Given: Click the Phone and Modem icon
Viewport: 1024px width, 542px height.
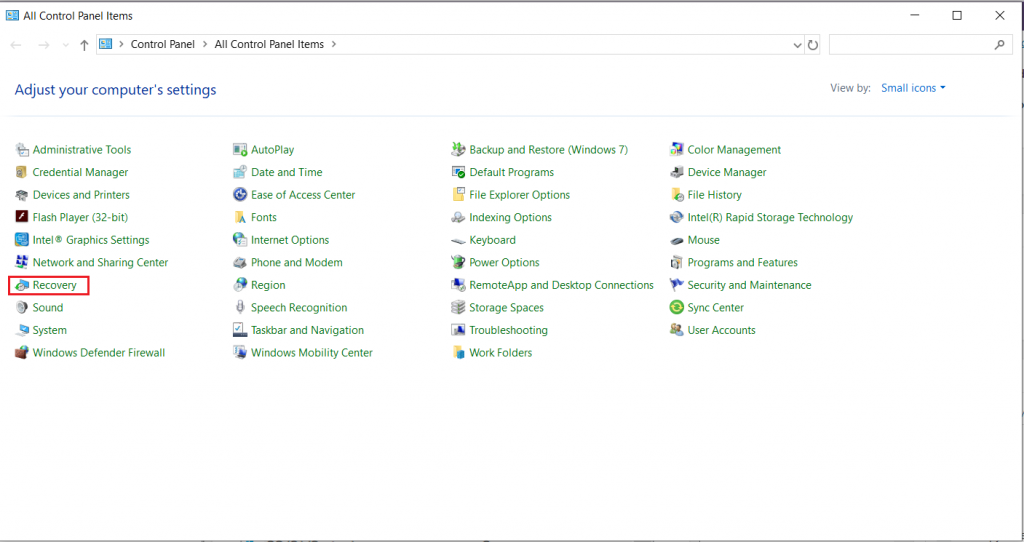Looking at the screenshot, I should (240, 263).
